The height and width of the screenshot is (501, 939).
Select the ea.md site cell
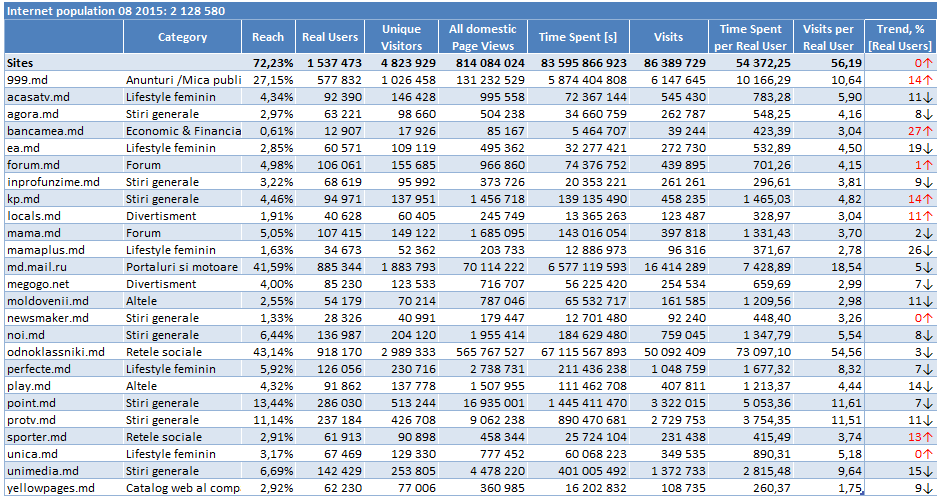(63, 148)
